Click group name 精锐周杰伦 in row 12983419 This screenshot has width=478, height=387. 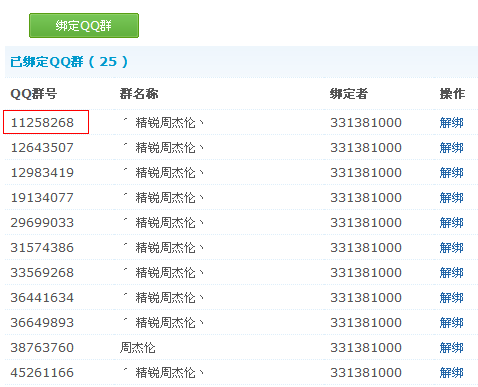165,173
